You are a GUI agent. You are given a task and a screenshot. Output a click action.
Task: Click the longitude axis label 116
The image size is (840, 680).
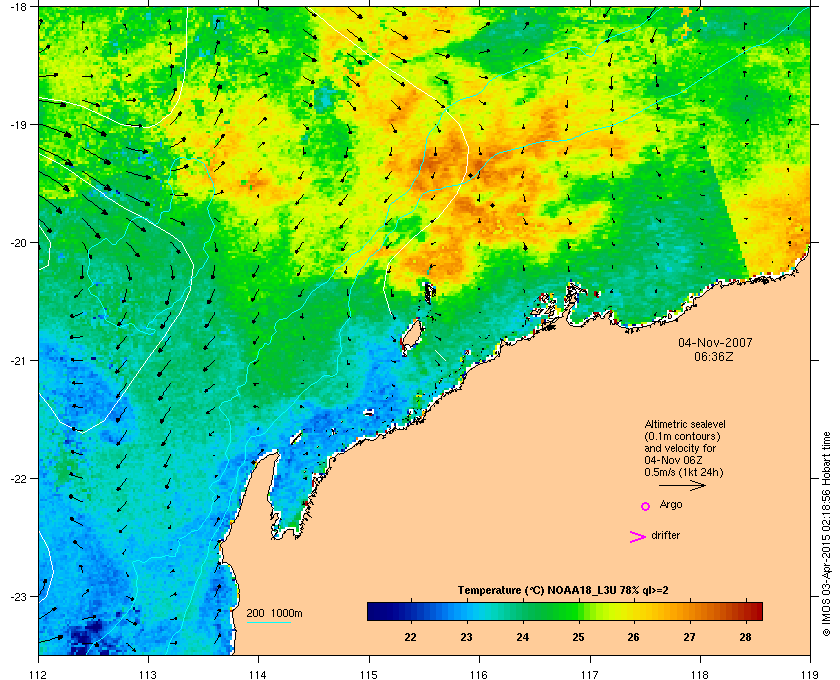(479, 674)
